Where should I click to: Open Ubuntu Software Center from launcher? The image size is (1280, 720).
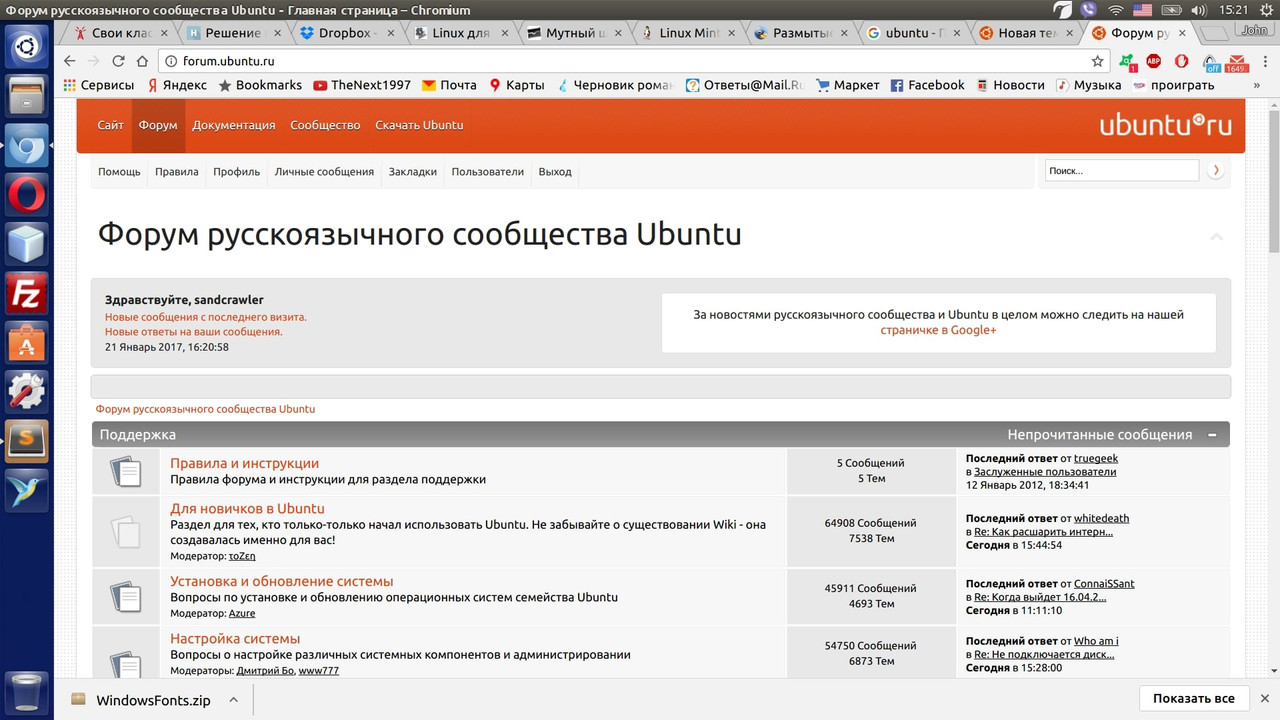pyautogui.click(x=27, y=343)
